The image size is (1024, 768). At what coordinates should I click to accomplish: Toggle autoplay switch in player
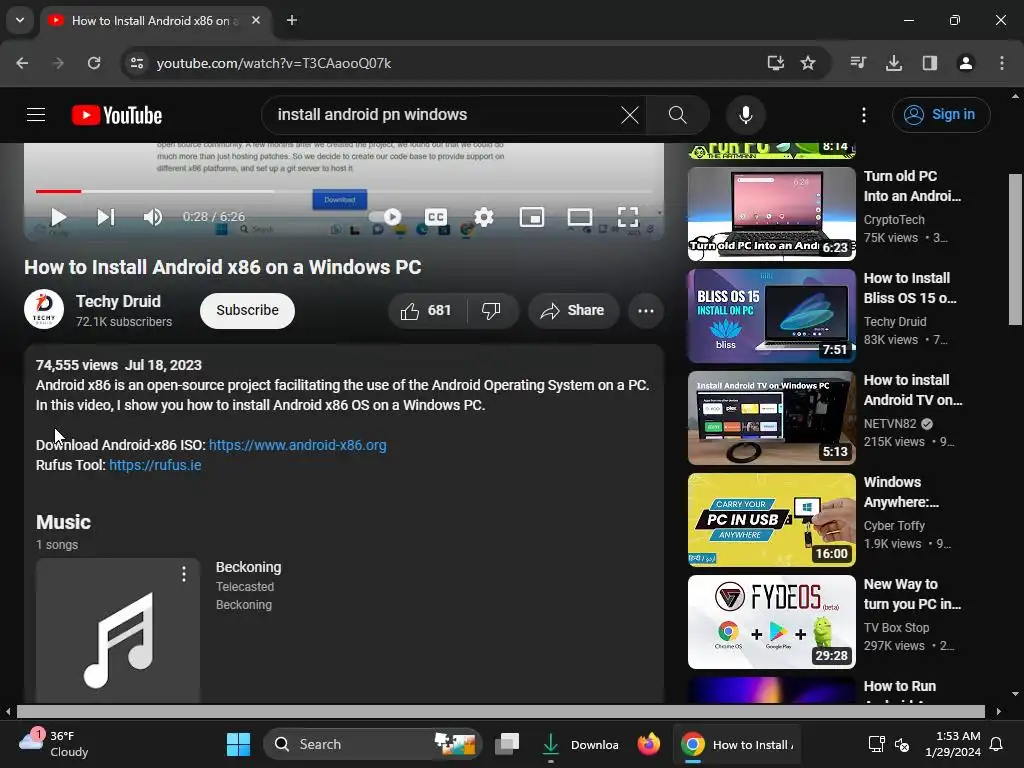click(385, 217)
